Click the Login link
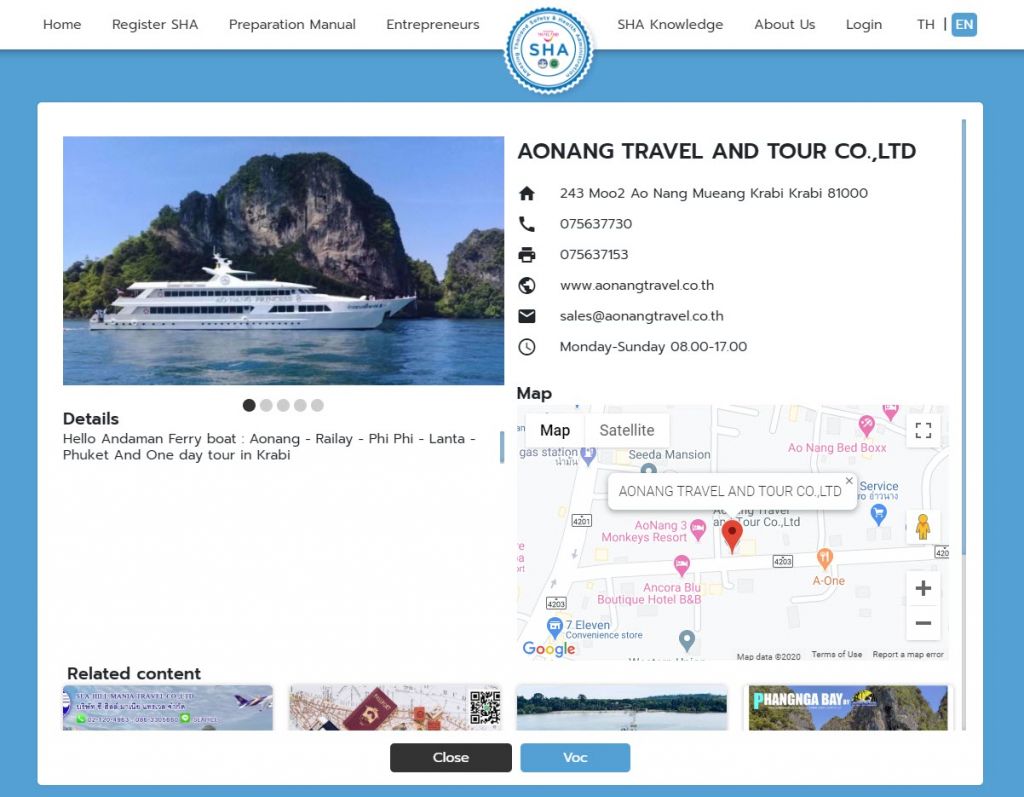Viewport: 1024px width, 797px height. click(x=863, y=25)
